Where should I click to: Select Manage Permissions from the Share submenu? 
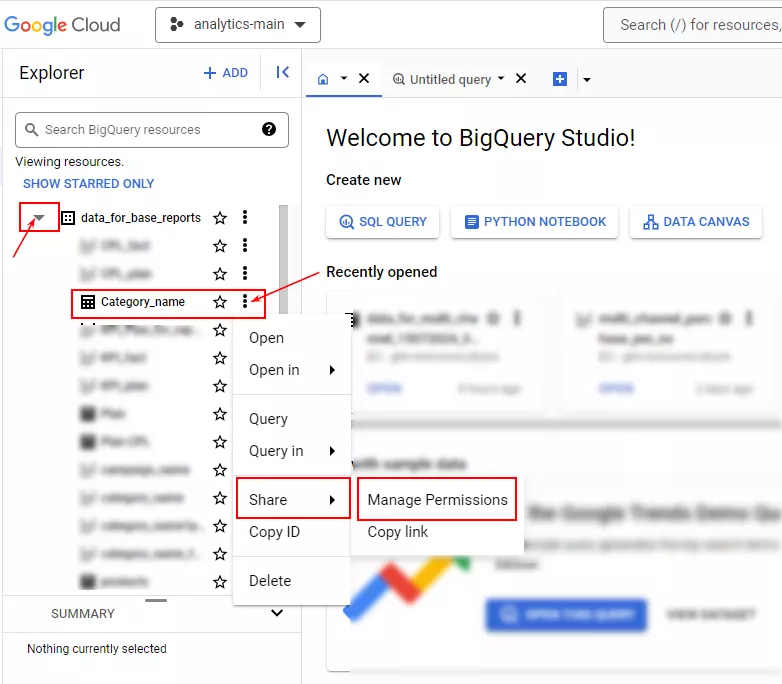(x=437, y=499)
